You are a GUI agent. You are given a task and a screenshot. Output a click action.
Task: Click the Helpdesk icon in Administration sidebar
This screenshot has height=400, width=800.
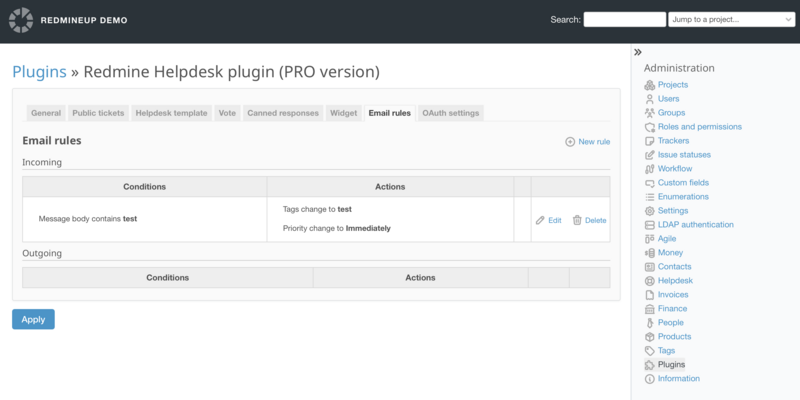[x=650, y=281]
